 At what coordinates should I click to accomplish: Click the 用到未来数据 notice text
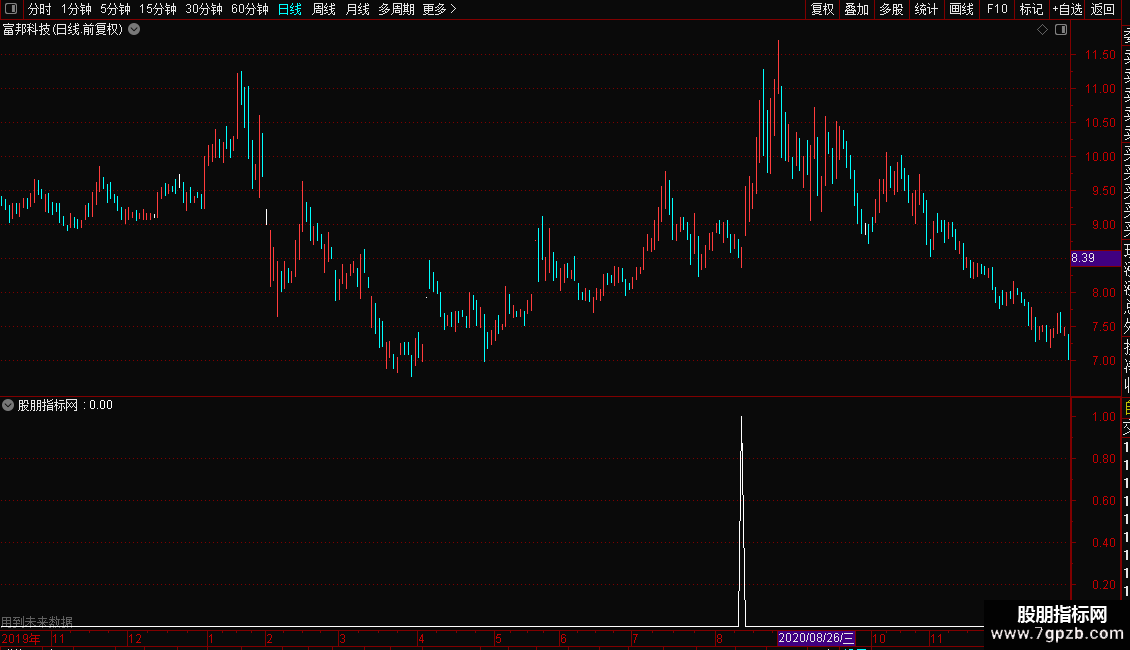coord(37,621)
